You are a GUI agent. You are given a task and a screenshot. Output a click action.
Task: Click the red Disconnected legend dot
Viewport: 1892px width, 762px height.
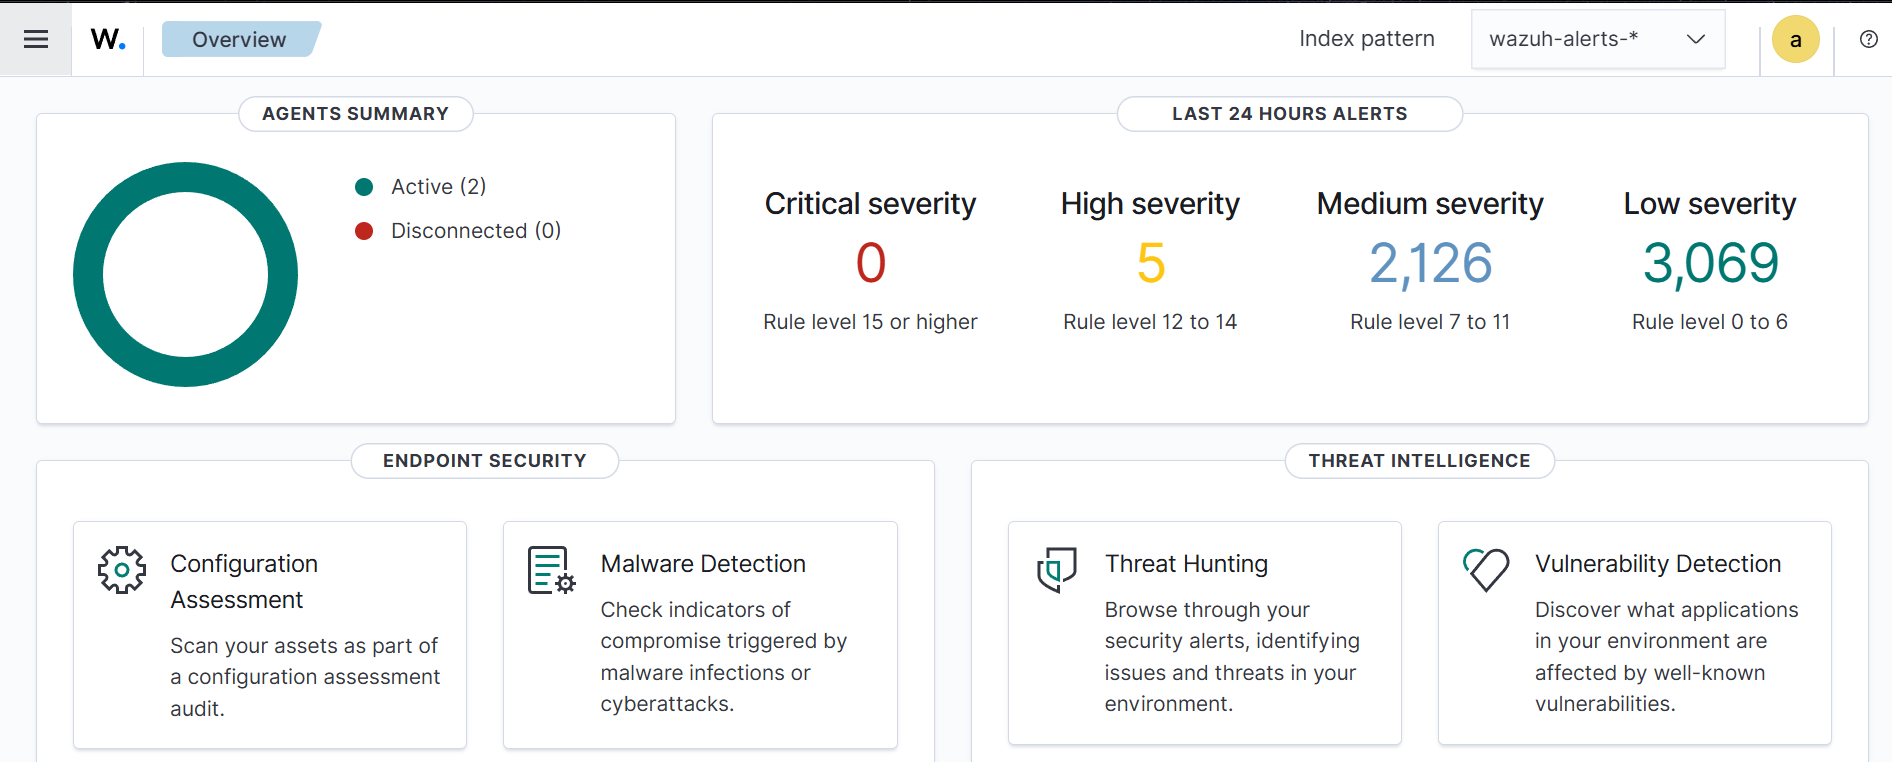[x=364, y=231]
